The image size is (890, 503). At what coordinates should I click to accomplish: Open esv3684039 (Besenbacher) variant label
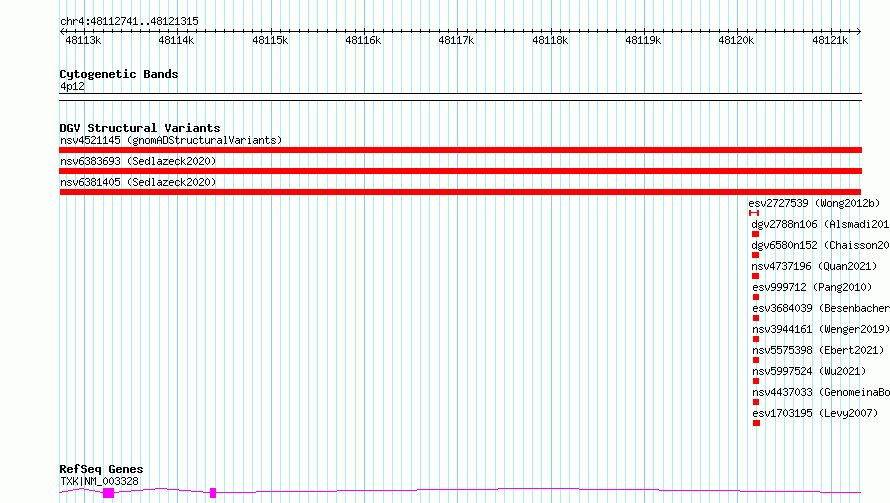pos(821,308)
